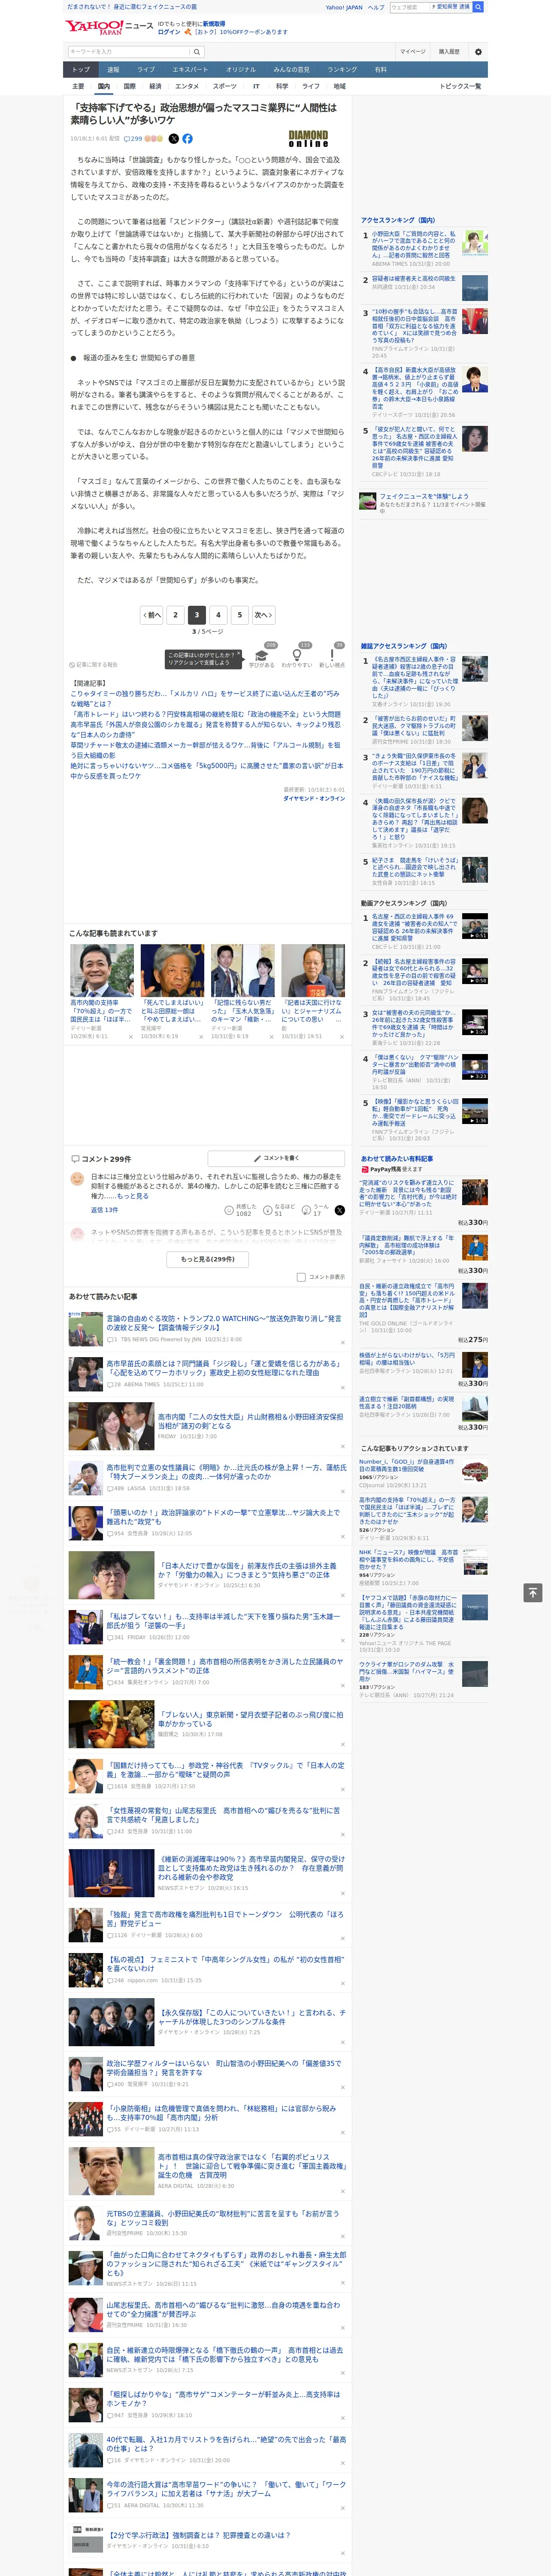
Task: React with わかりやすい lightbulb icon
Action: (296, 655)
